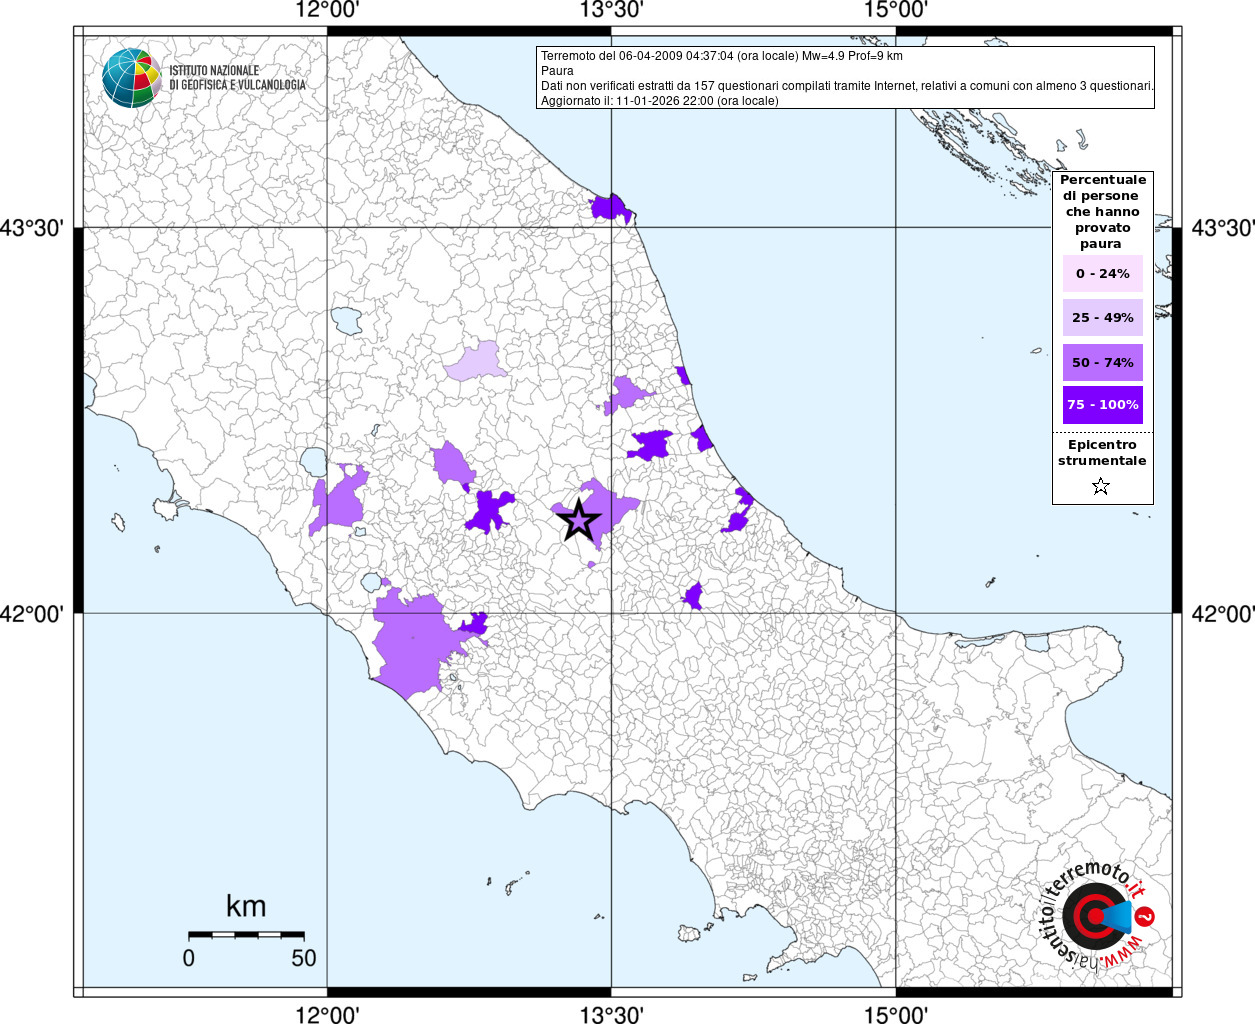Click the "km" scale bar label

[x=246, y=906]
